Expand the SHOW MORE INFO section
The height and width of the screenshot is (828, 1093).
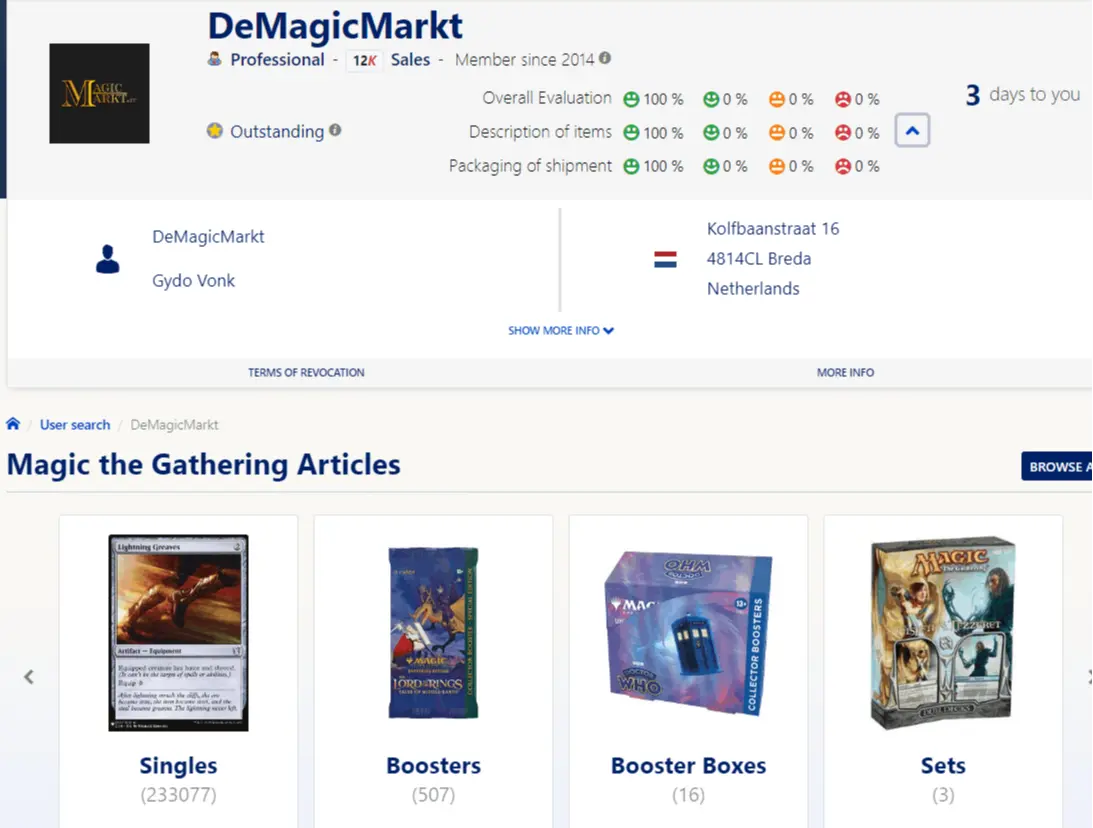[561, 330]
